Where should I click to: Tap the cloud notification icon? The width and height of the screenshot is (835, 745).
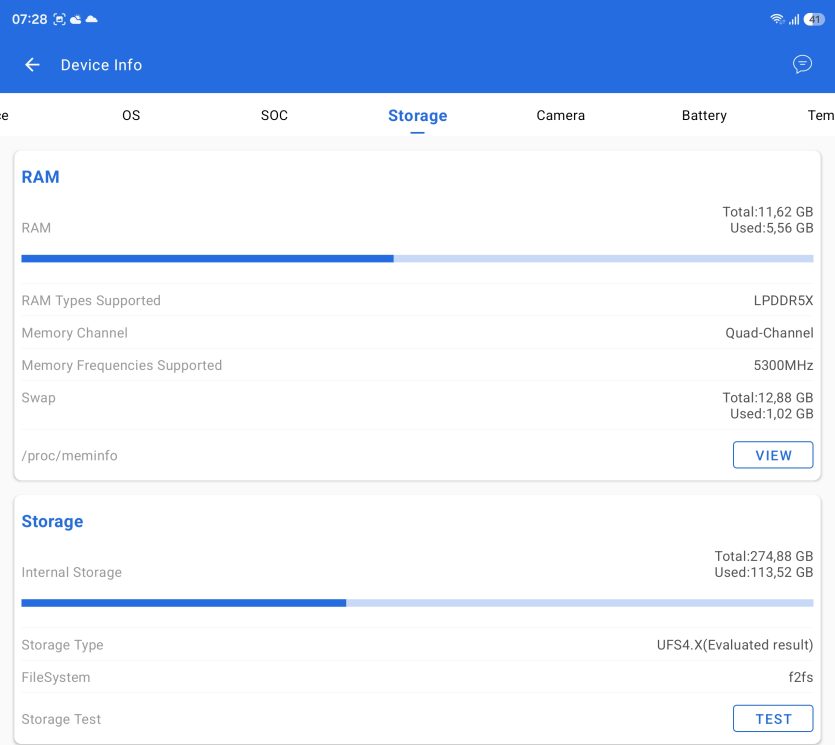pyautogui.click(x=92, y=19)
